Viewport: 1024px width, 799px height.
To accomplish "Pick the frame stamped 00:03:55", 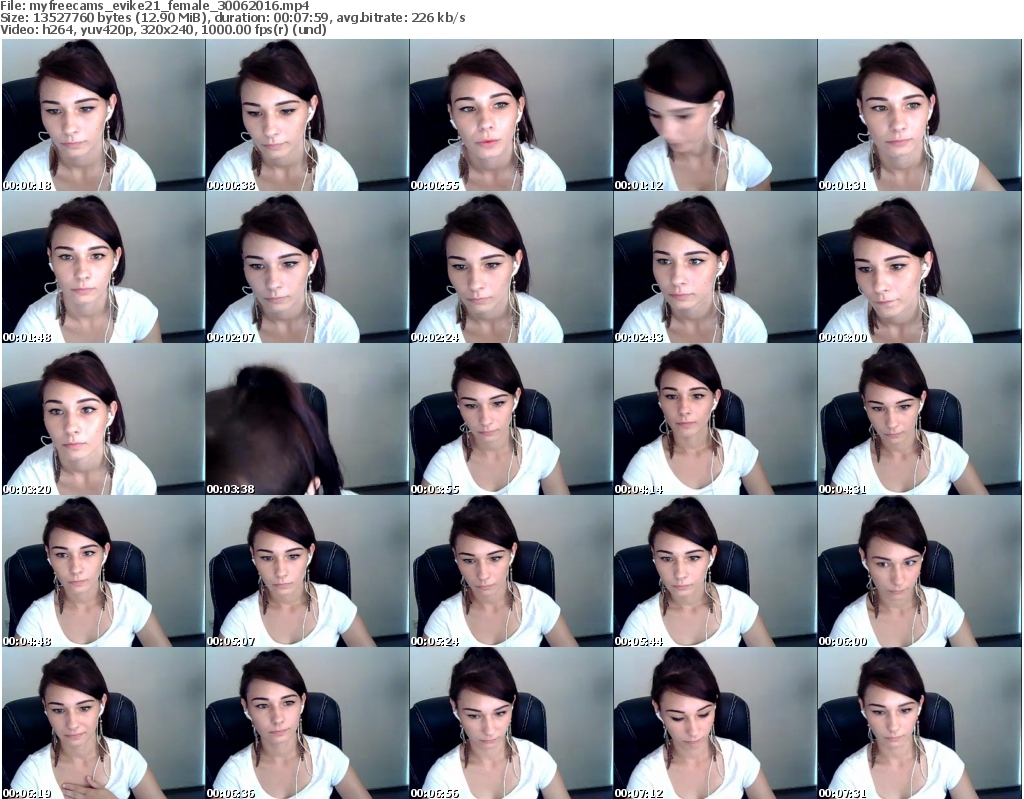I will point(511,419).
